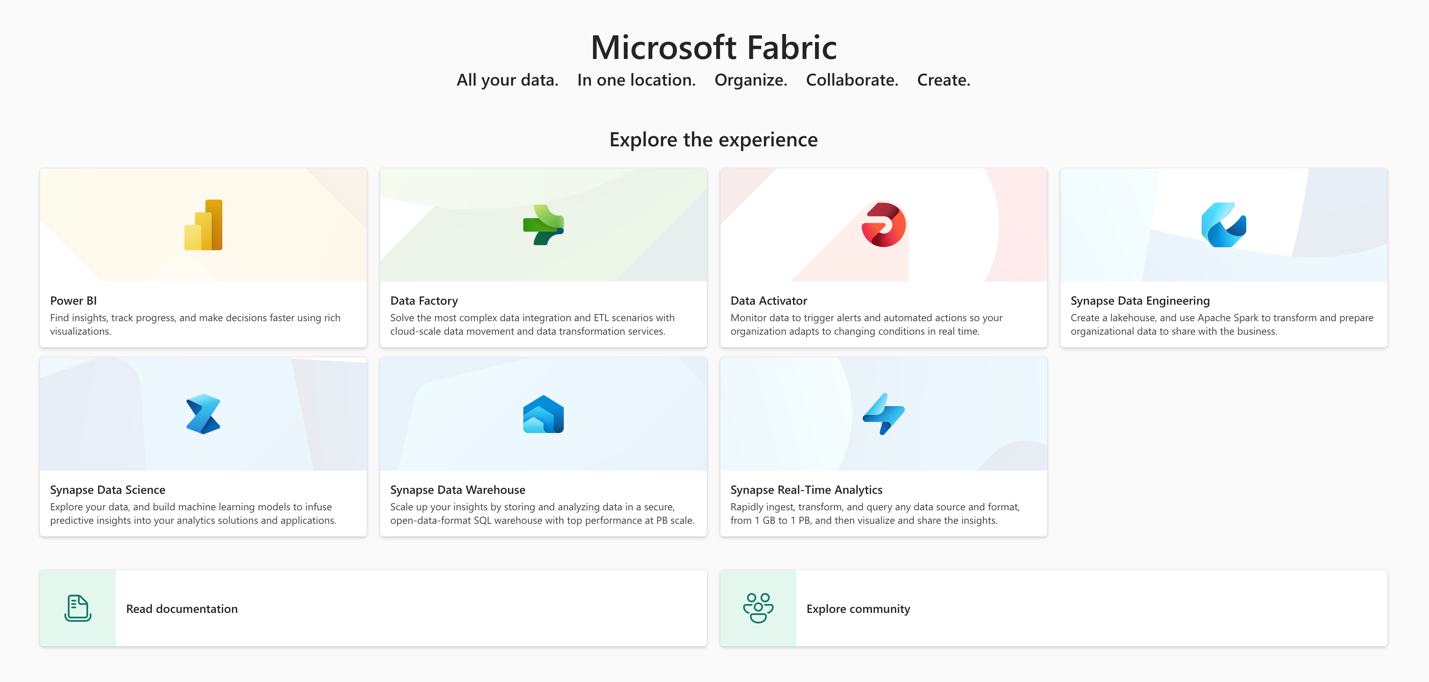Click the Read documentation page icon
The image size is (1429, 682).
(78, 608)
